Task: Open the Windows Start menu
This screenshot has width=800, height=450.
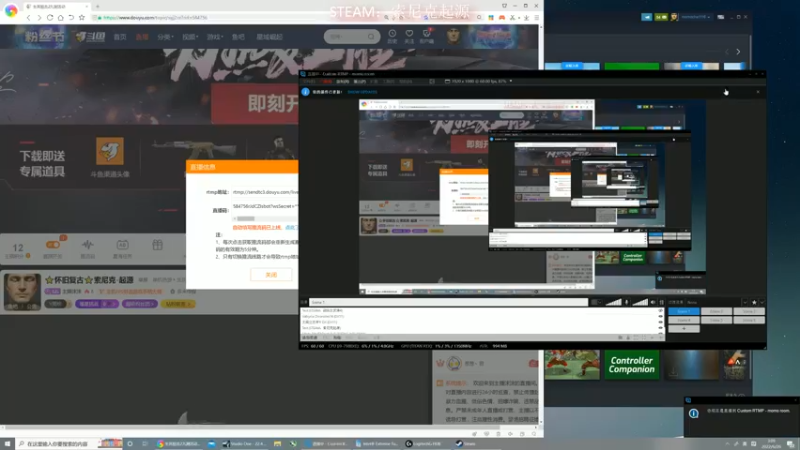Action: 7,444
